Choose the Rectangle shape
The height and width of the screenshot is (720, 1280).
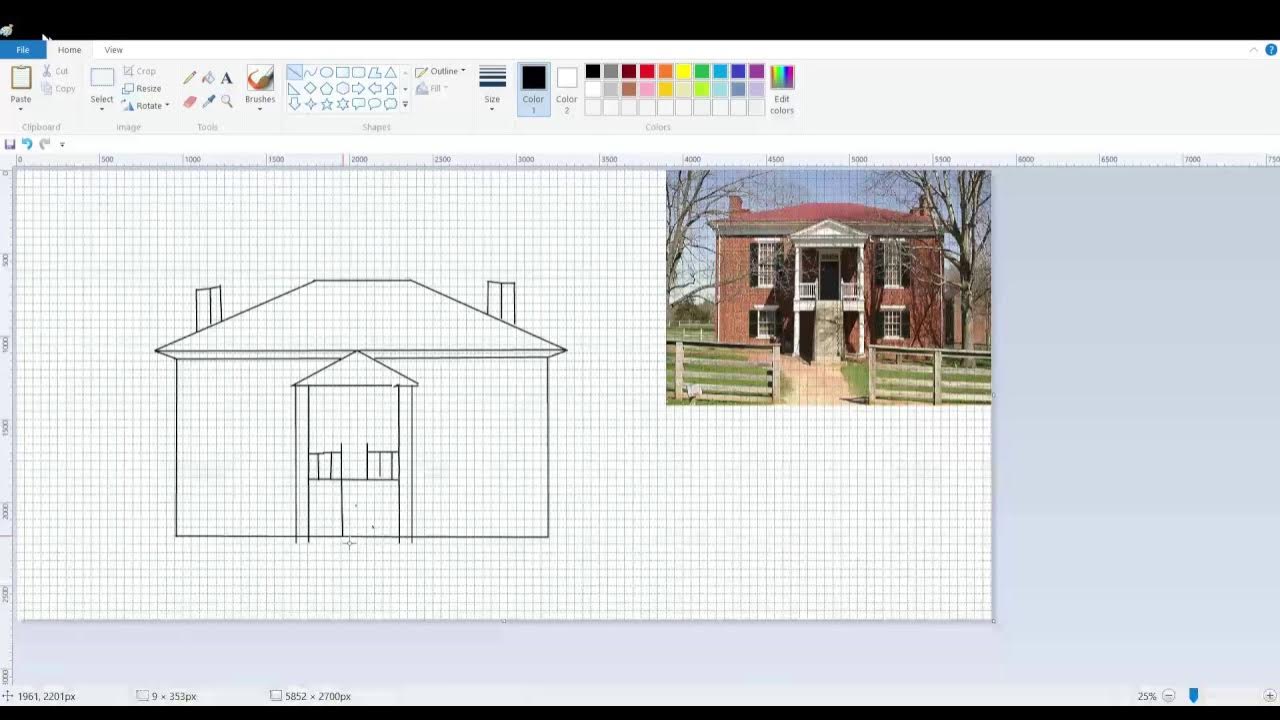point(342,73)
